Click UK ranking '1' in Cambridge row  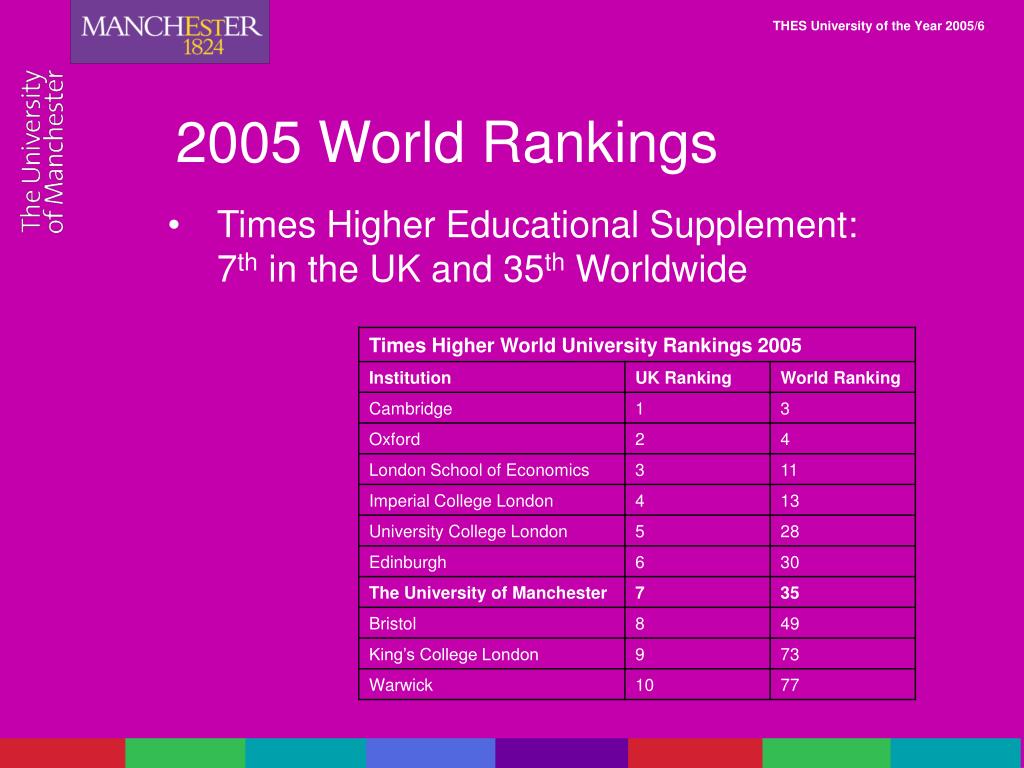[x=639, y=409]
